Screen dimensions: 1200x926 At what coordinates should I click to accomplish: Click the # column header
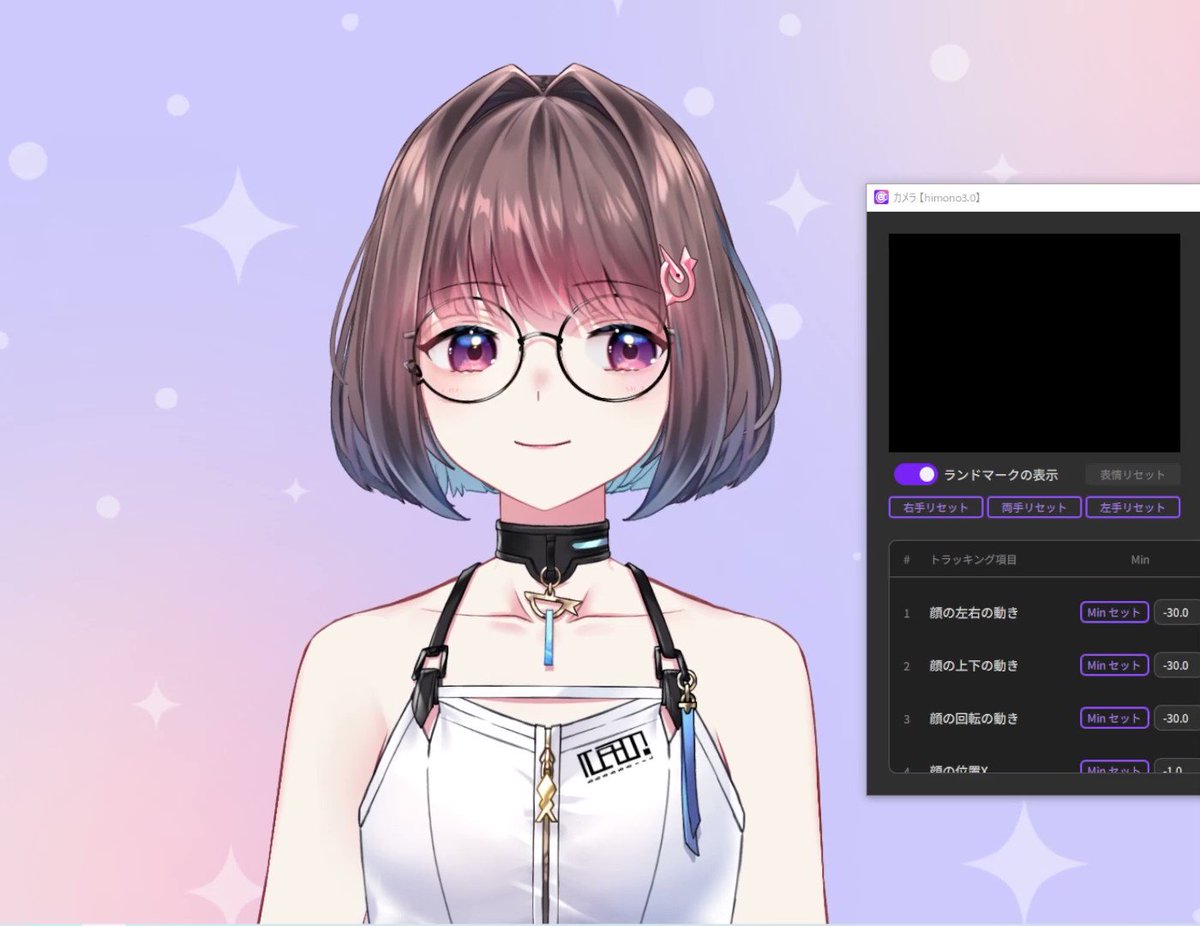tap(907, 560)
